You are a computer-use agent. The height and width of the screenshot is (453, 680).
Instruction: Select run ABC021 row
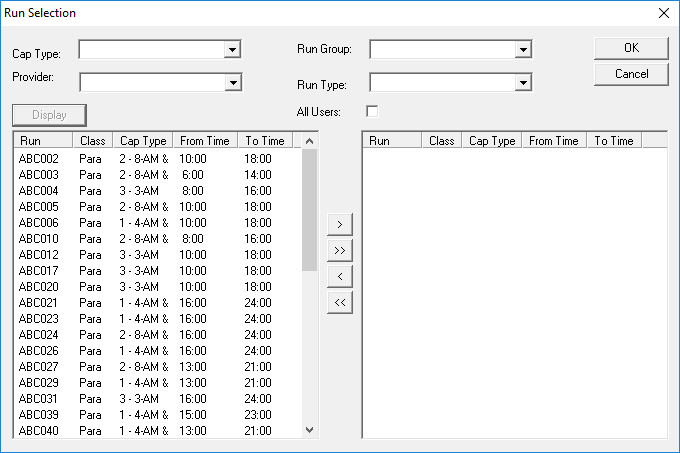158,303
